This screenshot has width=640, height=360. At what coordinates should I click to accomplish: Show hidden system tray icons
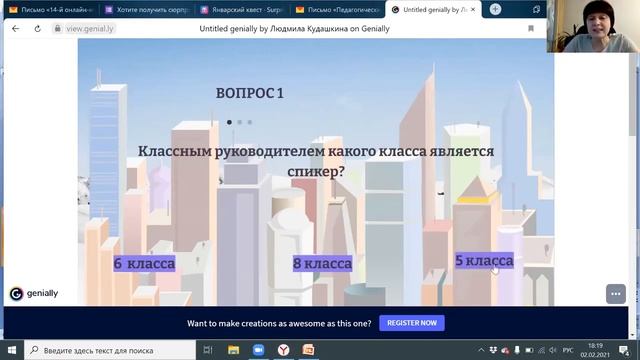(481, 350)
